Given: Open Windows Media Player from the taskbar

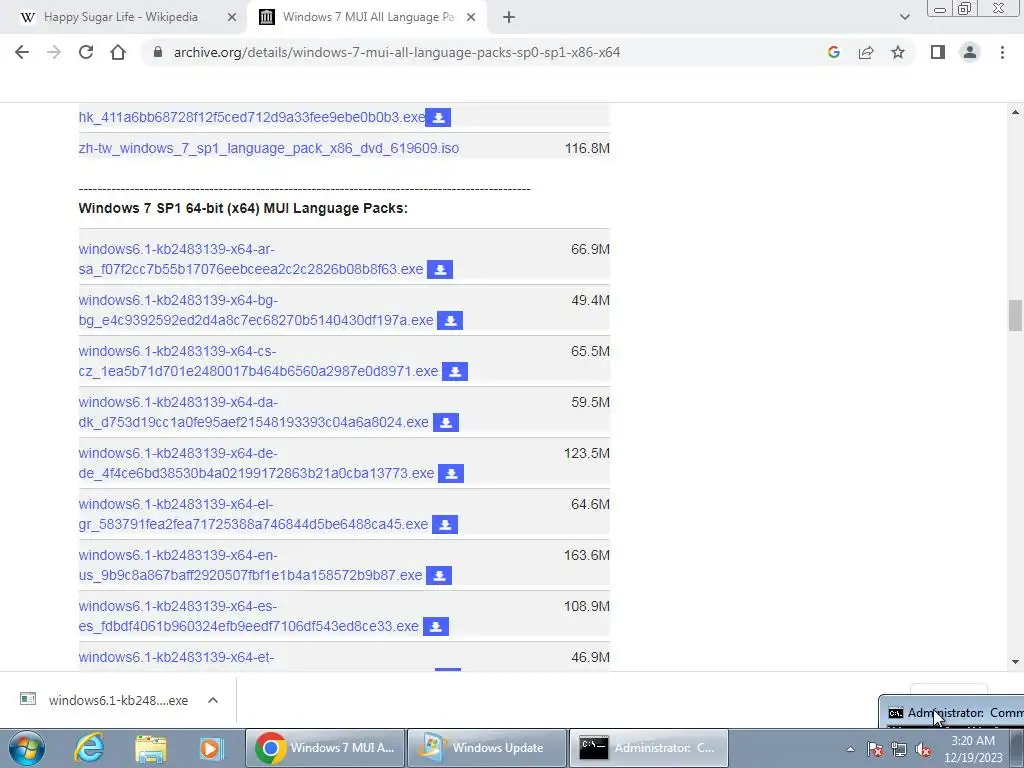Looking at the screenshot, I should 211,748.
